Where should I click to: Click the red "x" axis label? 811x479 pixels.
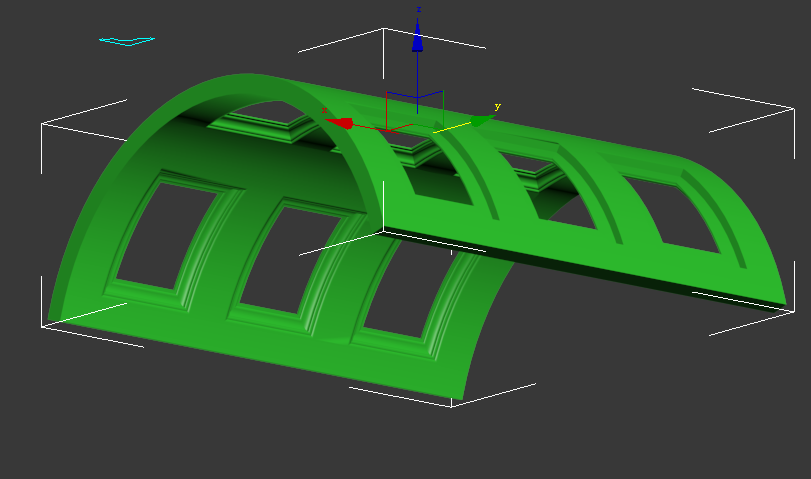coord(325,109)
